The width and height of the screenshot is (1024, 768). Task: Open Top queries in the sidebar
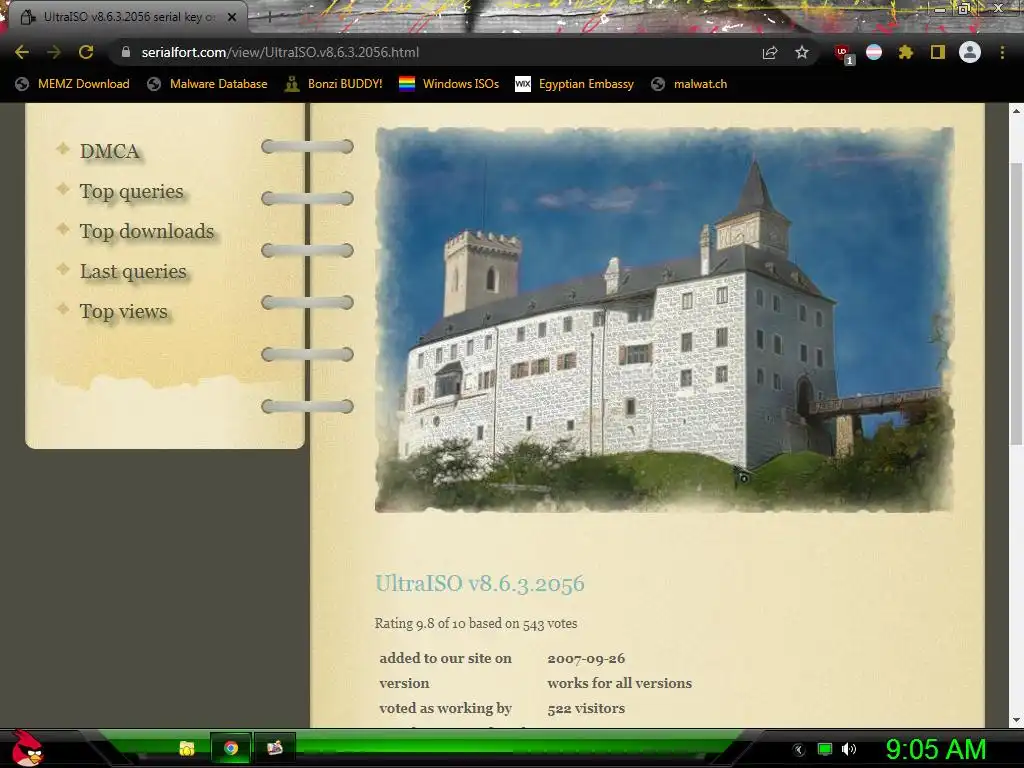(131, 191)
